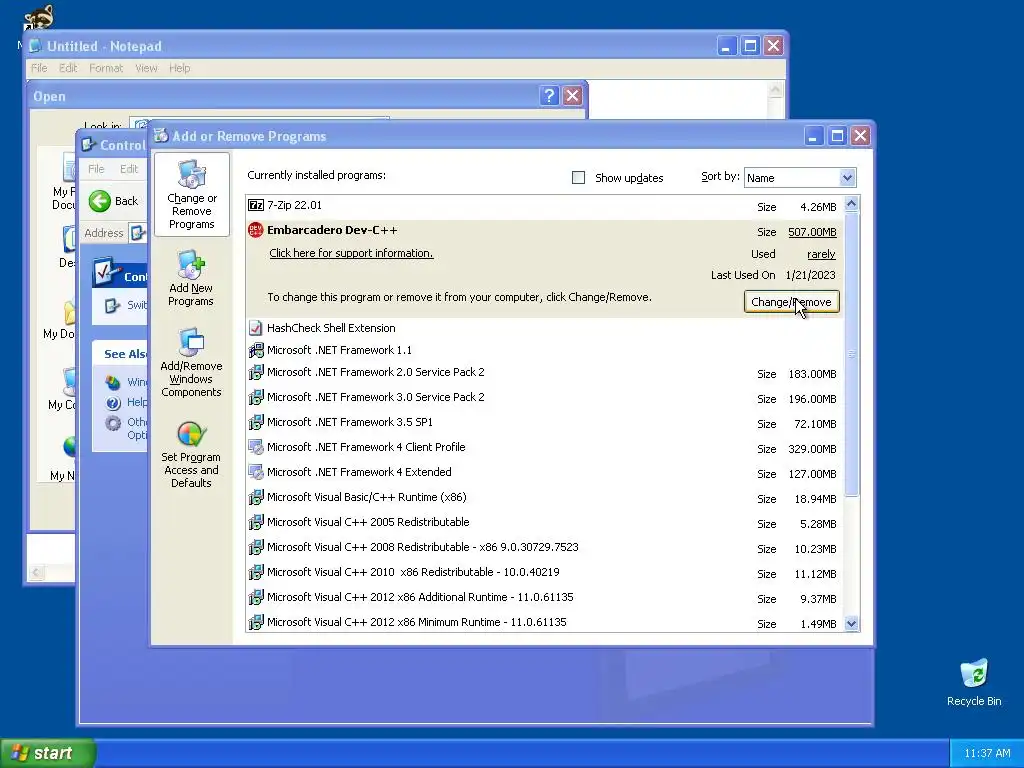This screenshot has height=768, width=1024.
Task: Click the program list scrollbar thumb
Action: coord(851,353)
